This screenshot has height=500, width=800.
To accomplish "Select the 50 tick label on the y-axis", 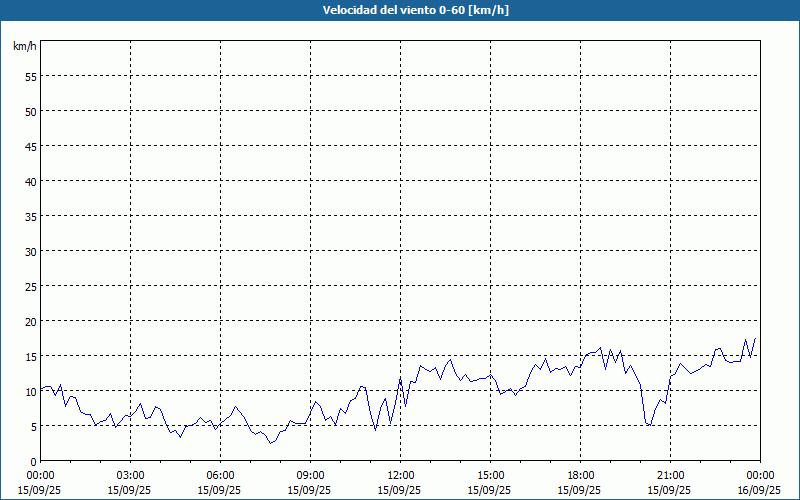I will [30, 111].
